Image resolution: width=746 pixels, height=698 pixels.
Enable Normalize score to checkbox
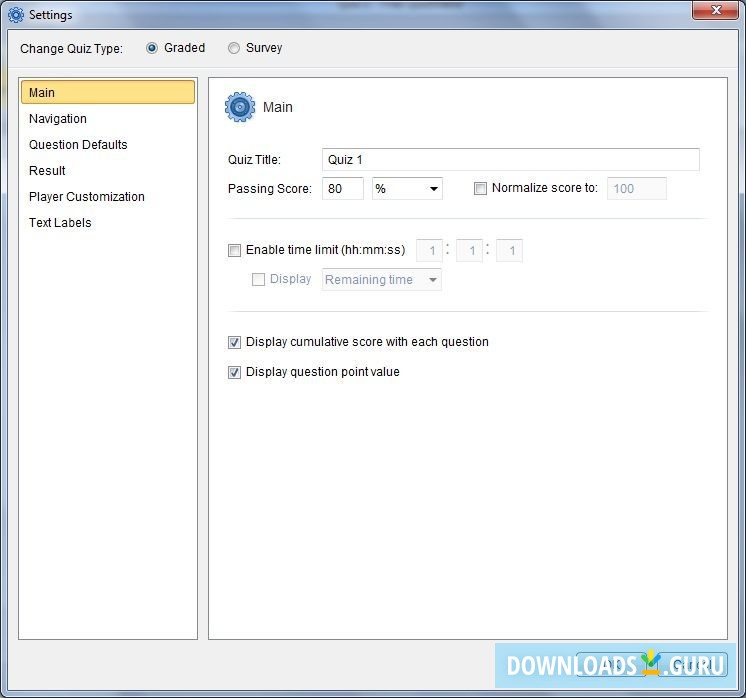pyautogui.click(x=480, y=188)
